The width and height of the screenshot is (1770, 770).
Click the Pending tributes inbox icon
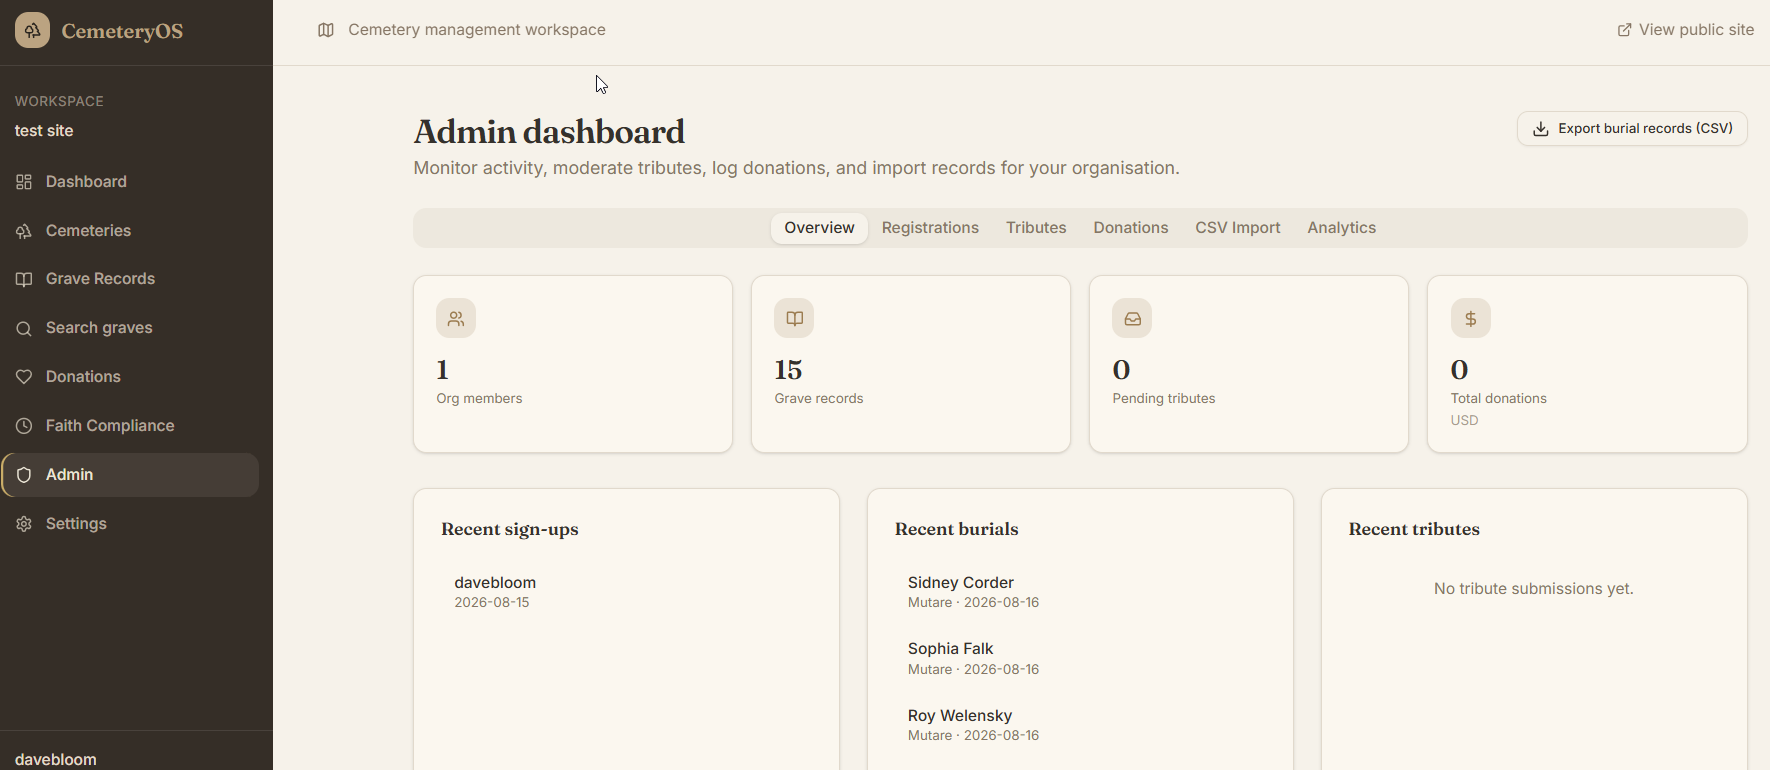[x=1132, y=319]
